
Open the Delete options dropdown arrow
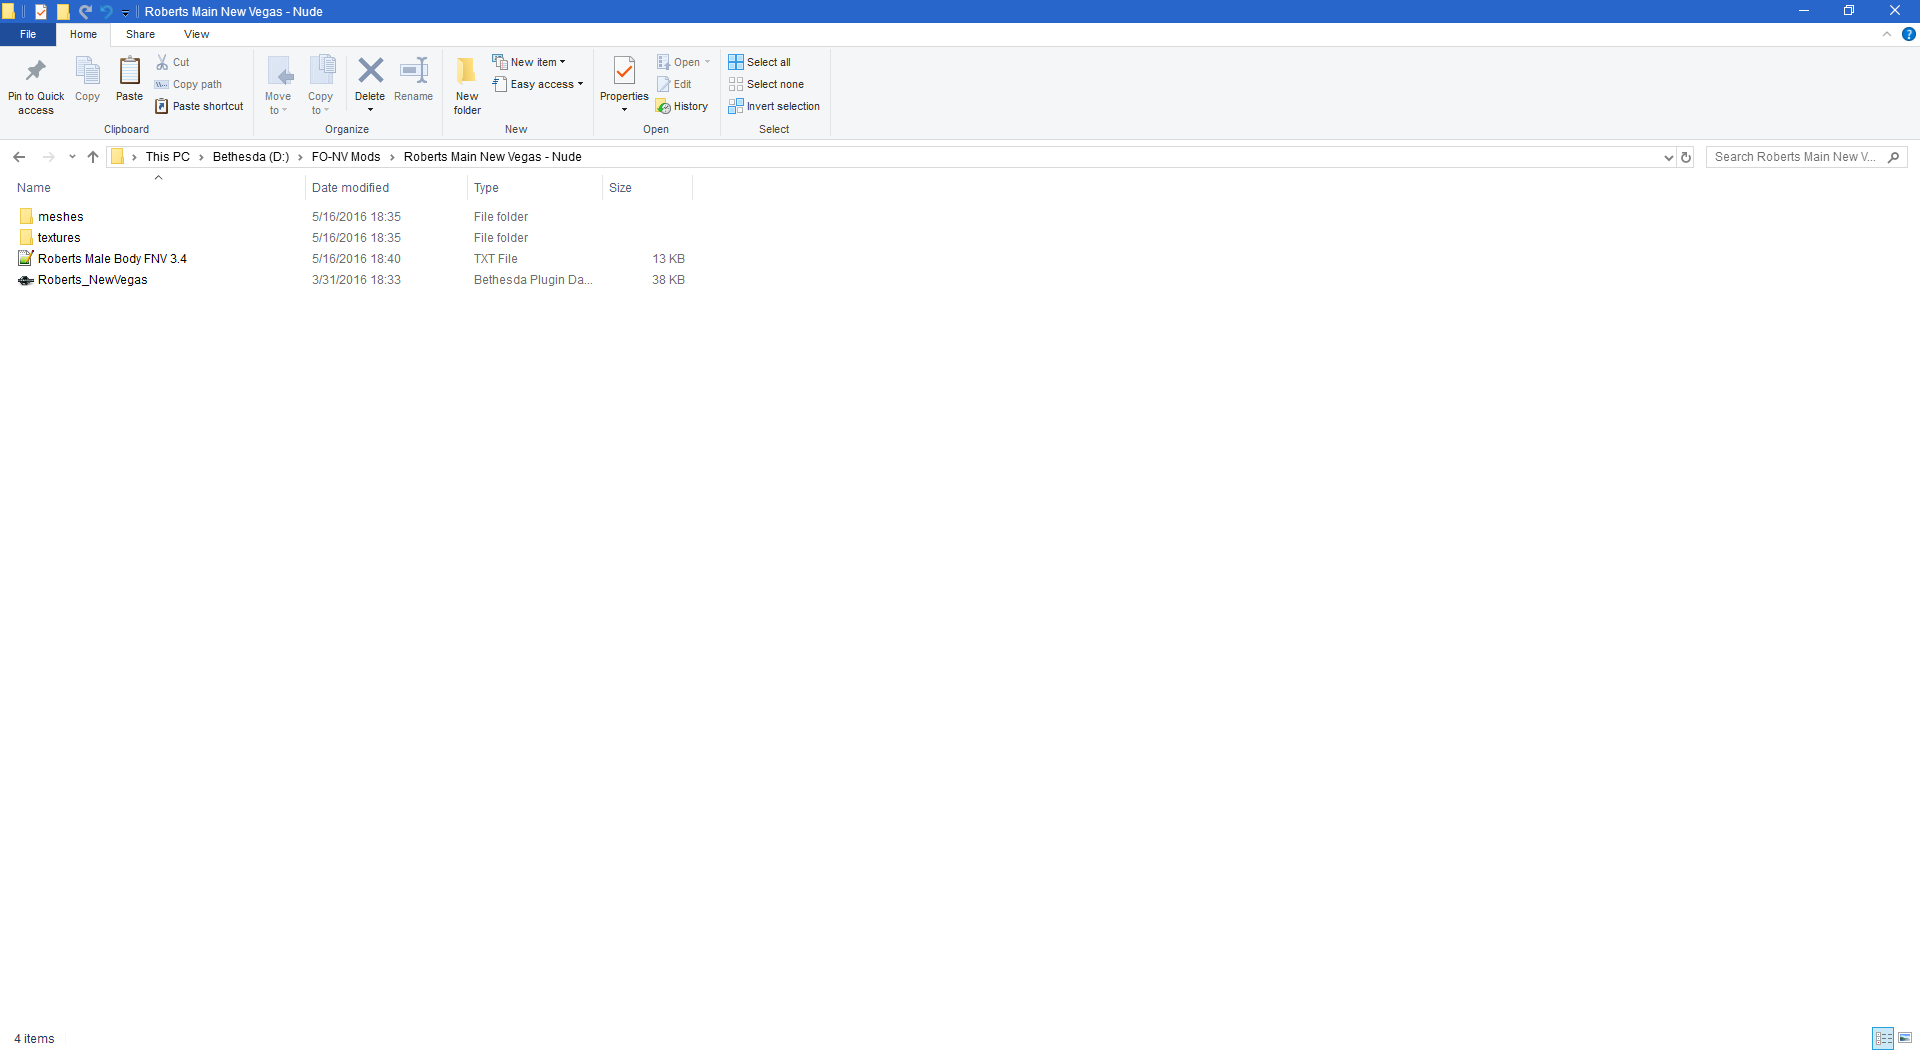(x=370, y=110)
